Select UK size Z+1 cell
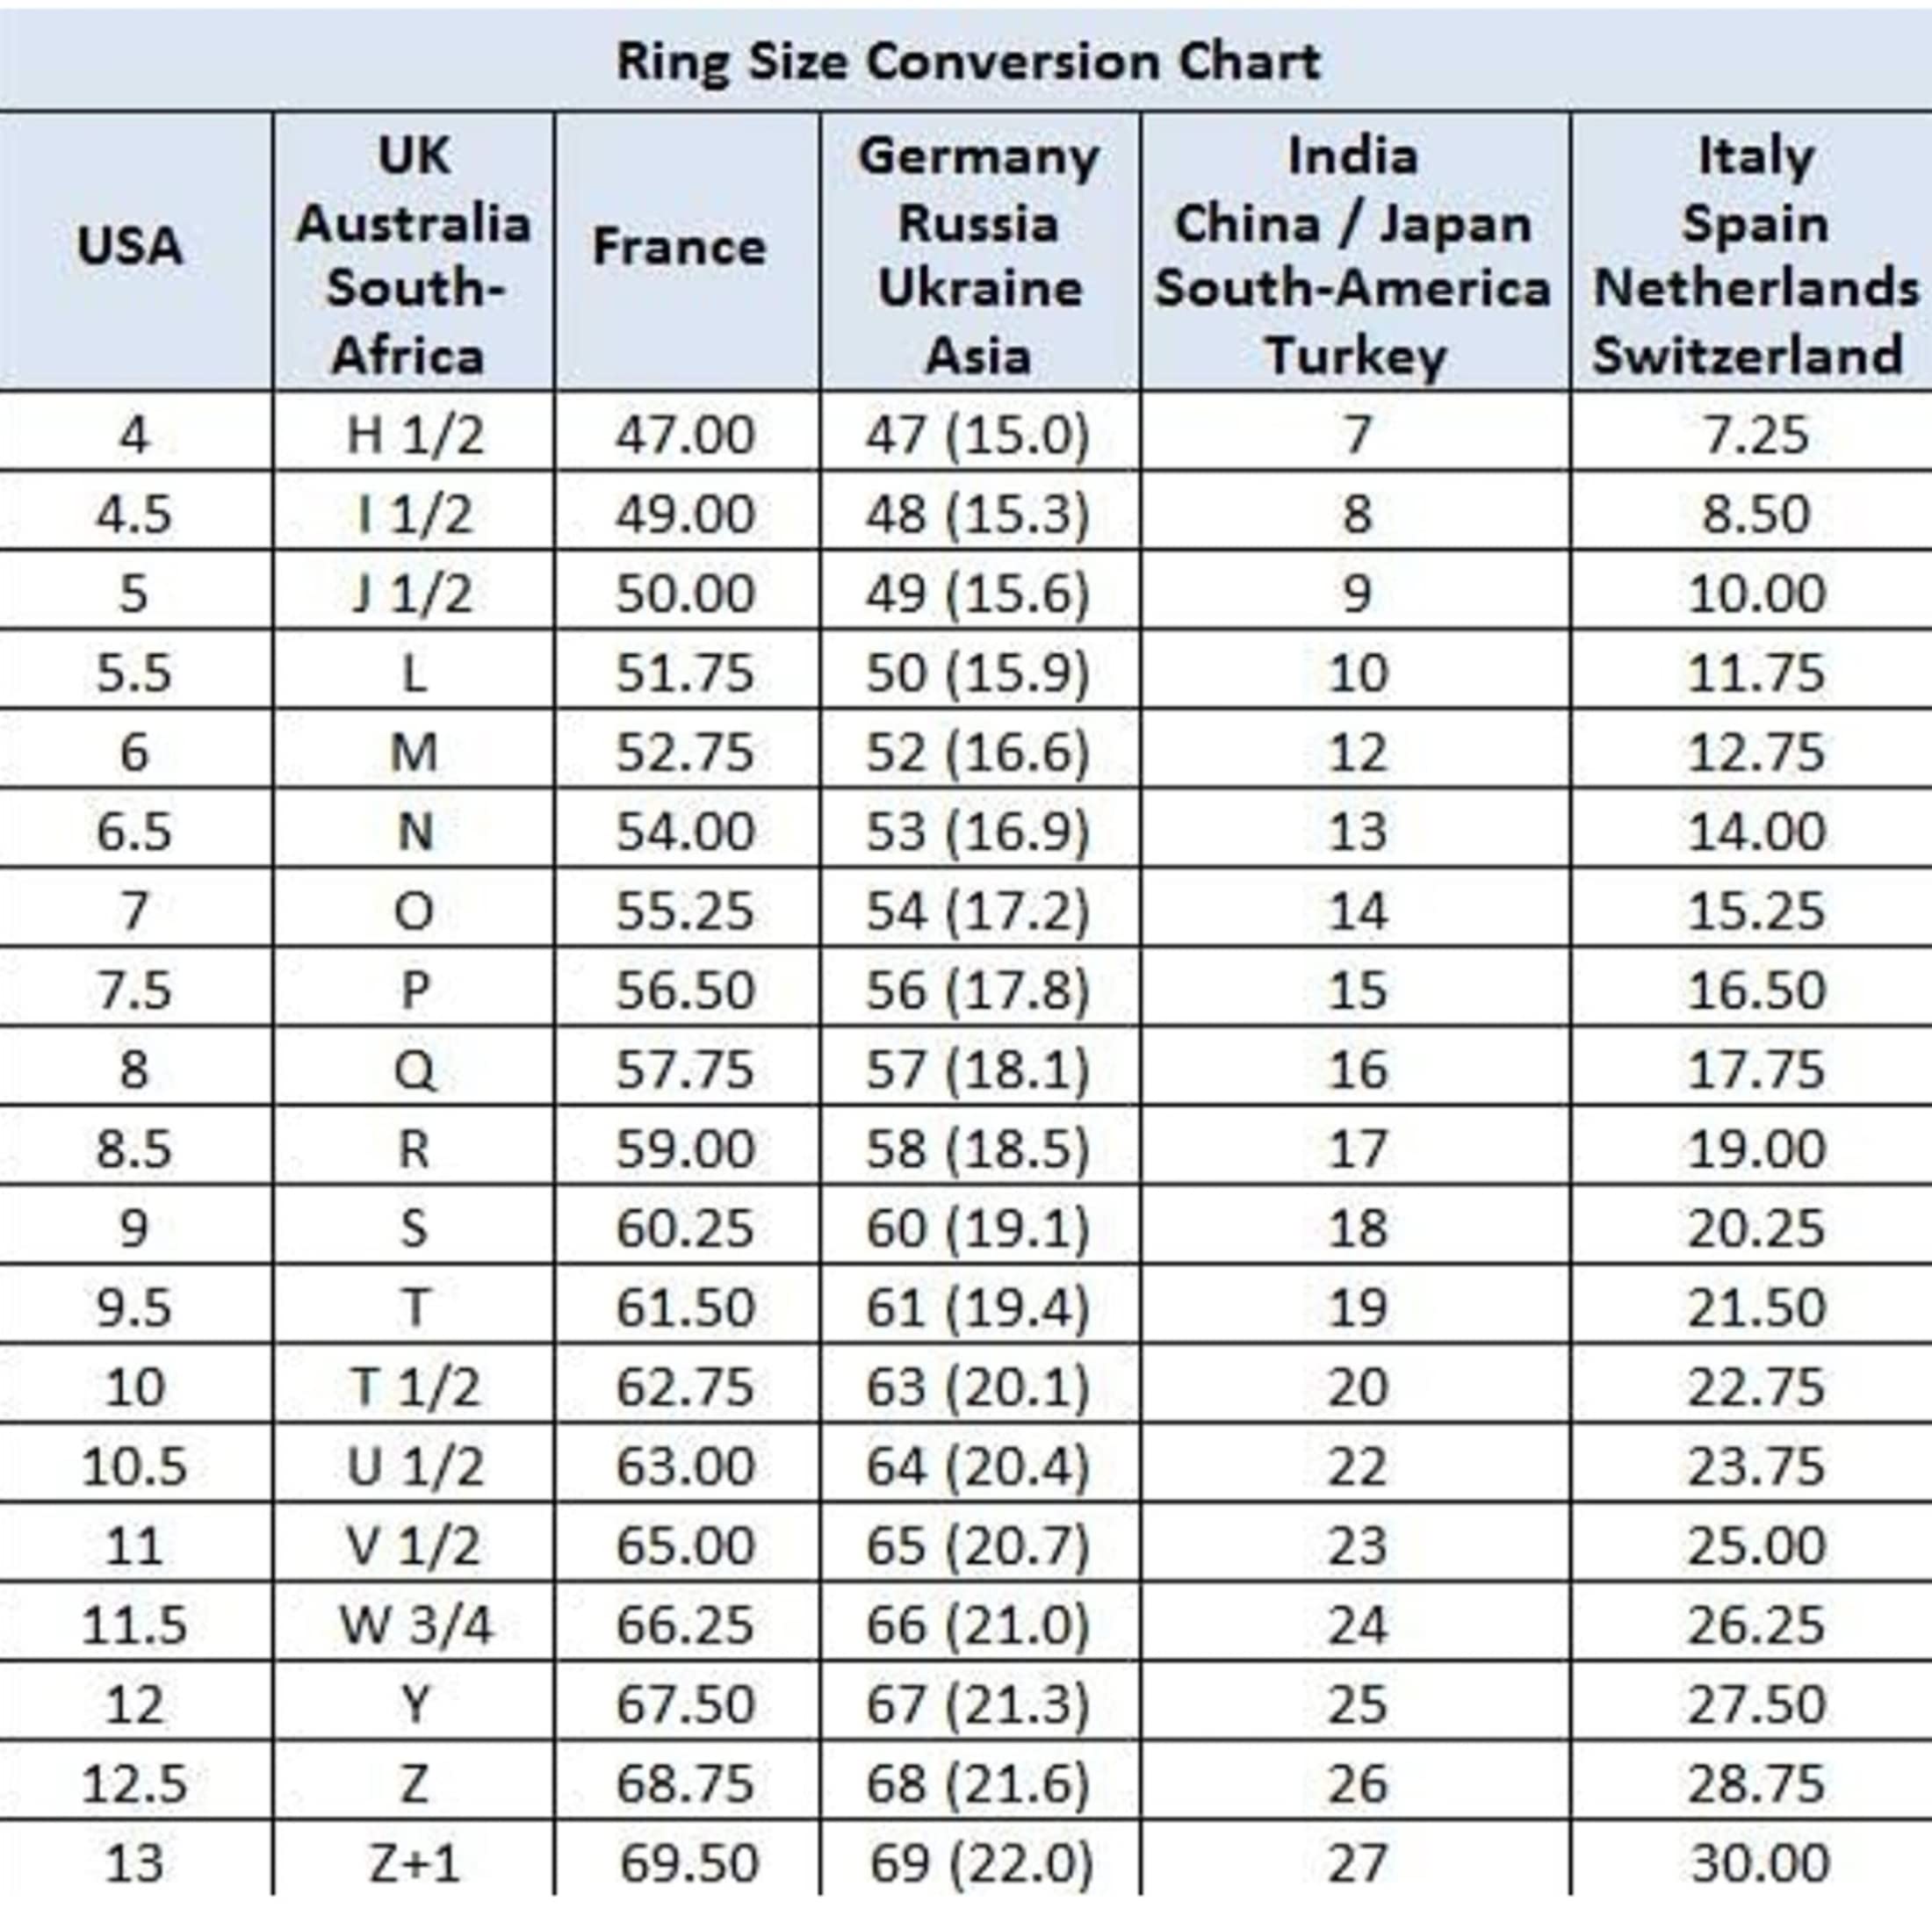This screenshot has height=1909, width=1932. coord(412,1860)
